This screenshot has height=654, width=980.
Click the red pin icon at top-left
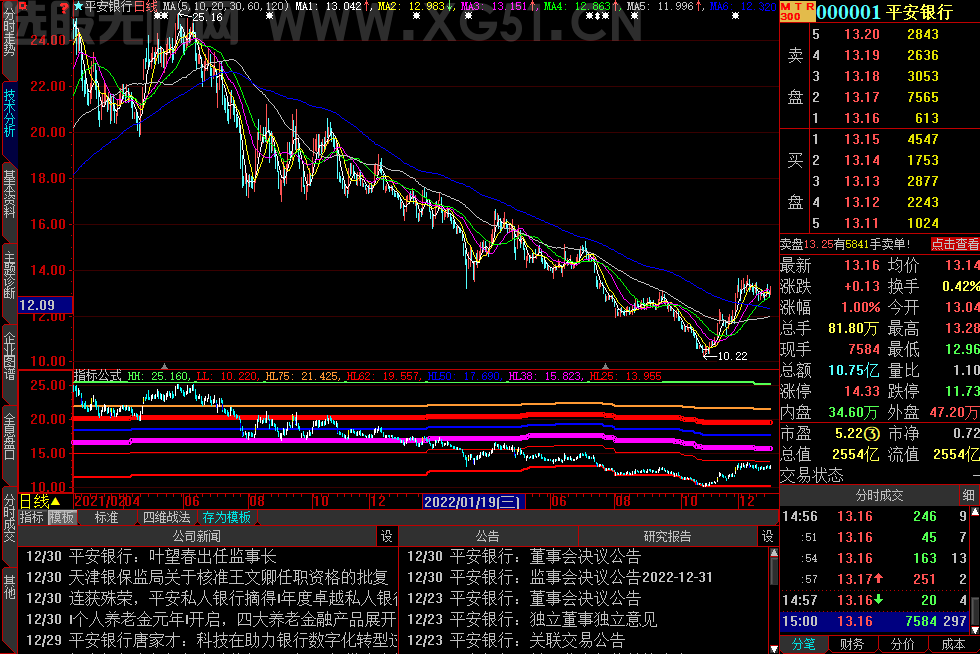point(22,7)
